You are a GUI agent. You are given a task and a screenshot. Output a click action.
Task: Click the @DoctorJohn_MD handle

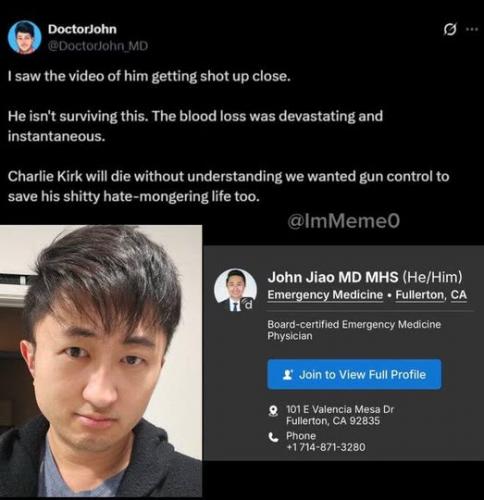pos(98,46)
